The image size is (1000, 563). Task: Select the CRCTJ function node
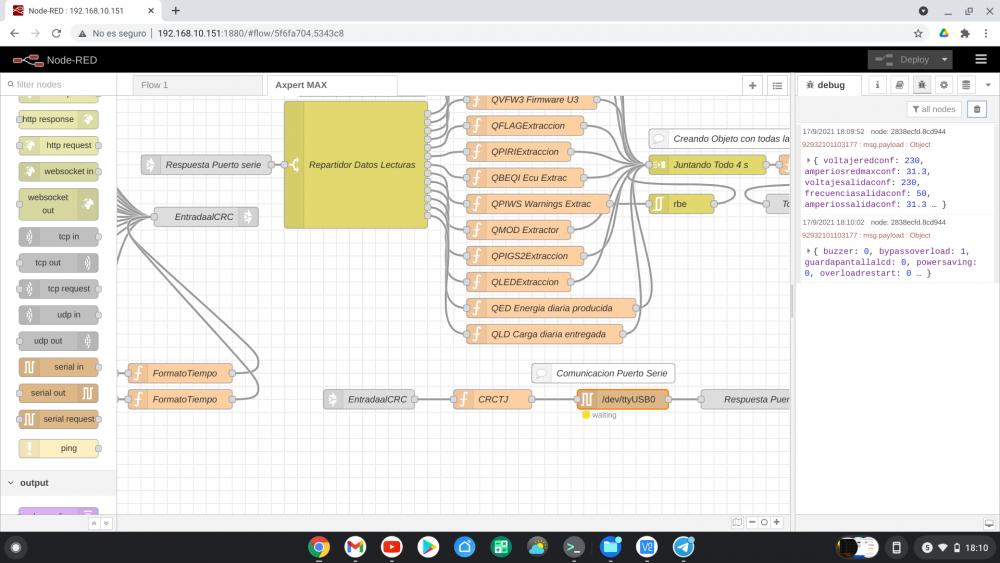[492, 399]
